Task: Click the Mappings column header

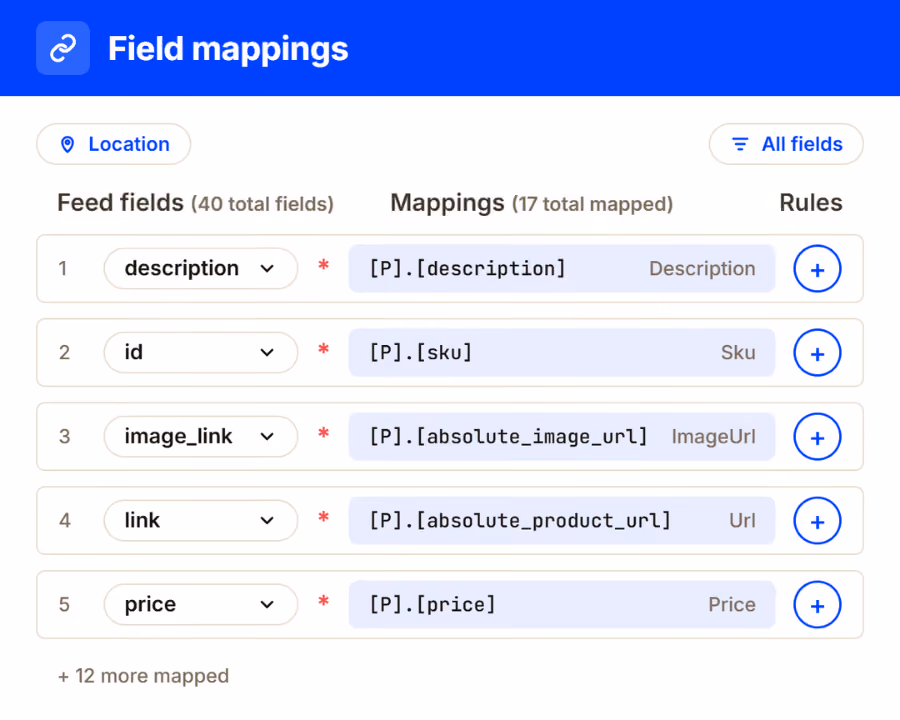Action: point(447,203)
